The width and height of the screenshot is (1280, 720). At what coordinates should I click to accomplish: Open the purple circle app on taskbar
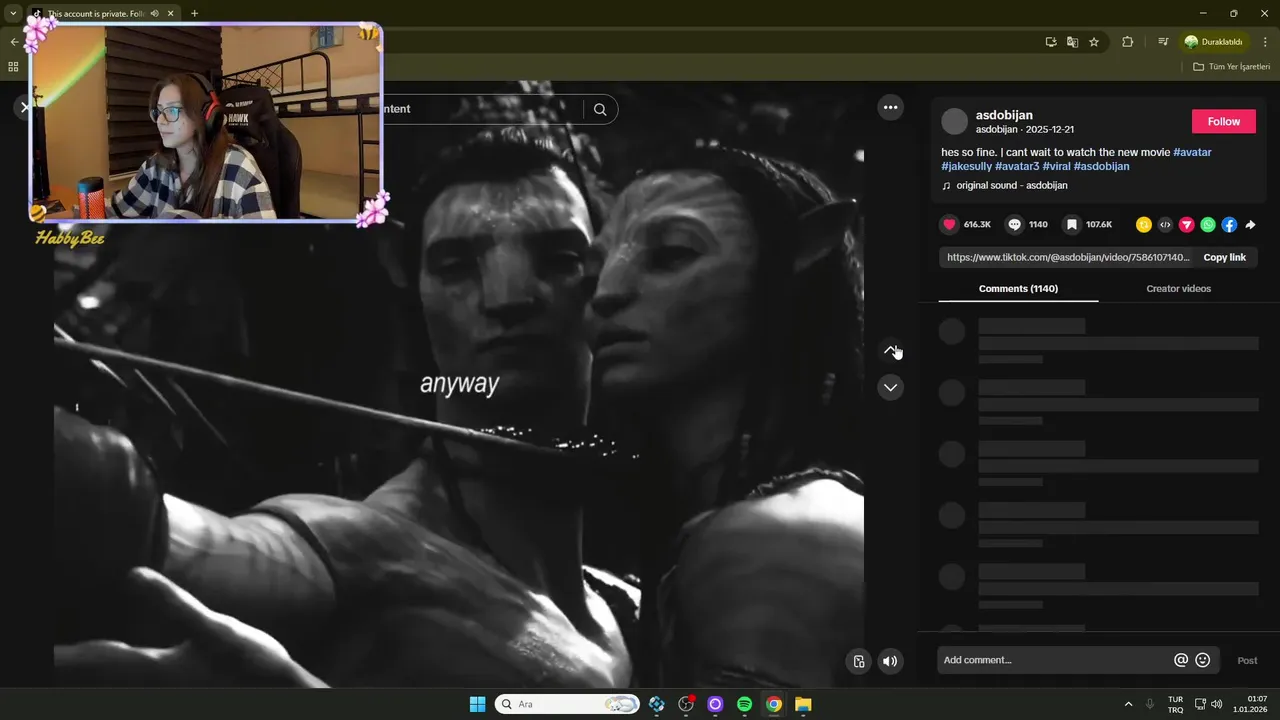pyautogui.click(x=715, y=704)
